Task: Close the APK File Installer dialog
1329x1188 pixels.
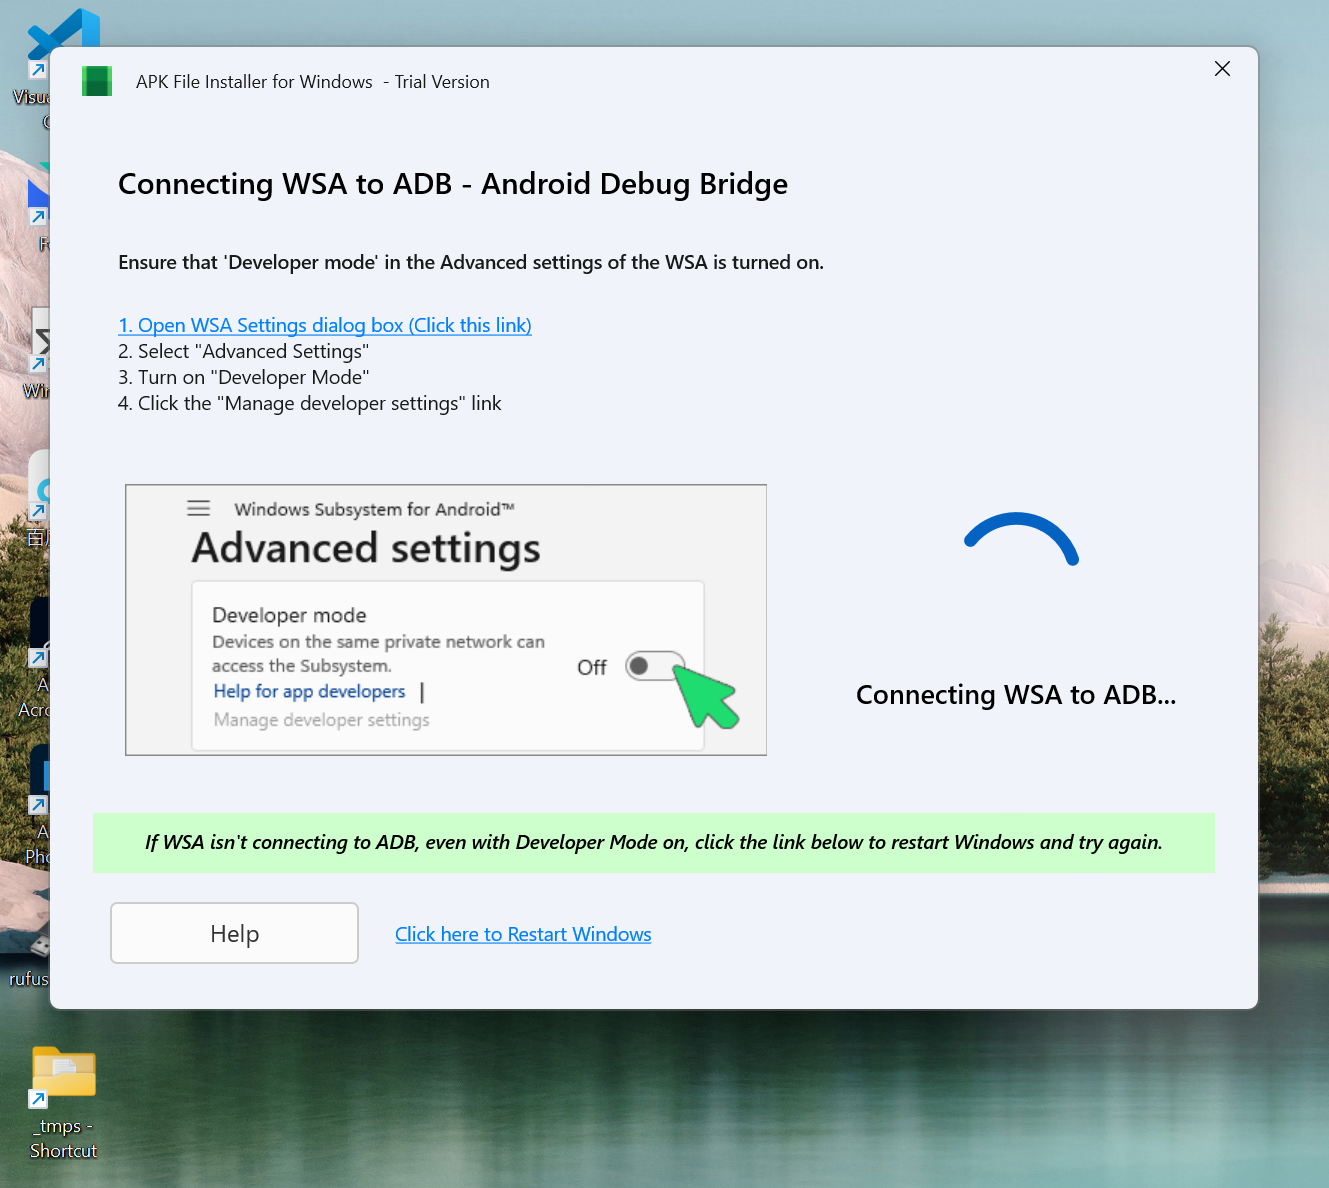Action: tap(1222, 69)
